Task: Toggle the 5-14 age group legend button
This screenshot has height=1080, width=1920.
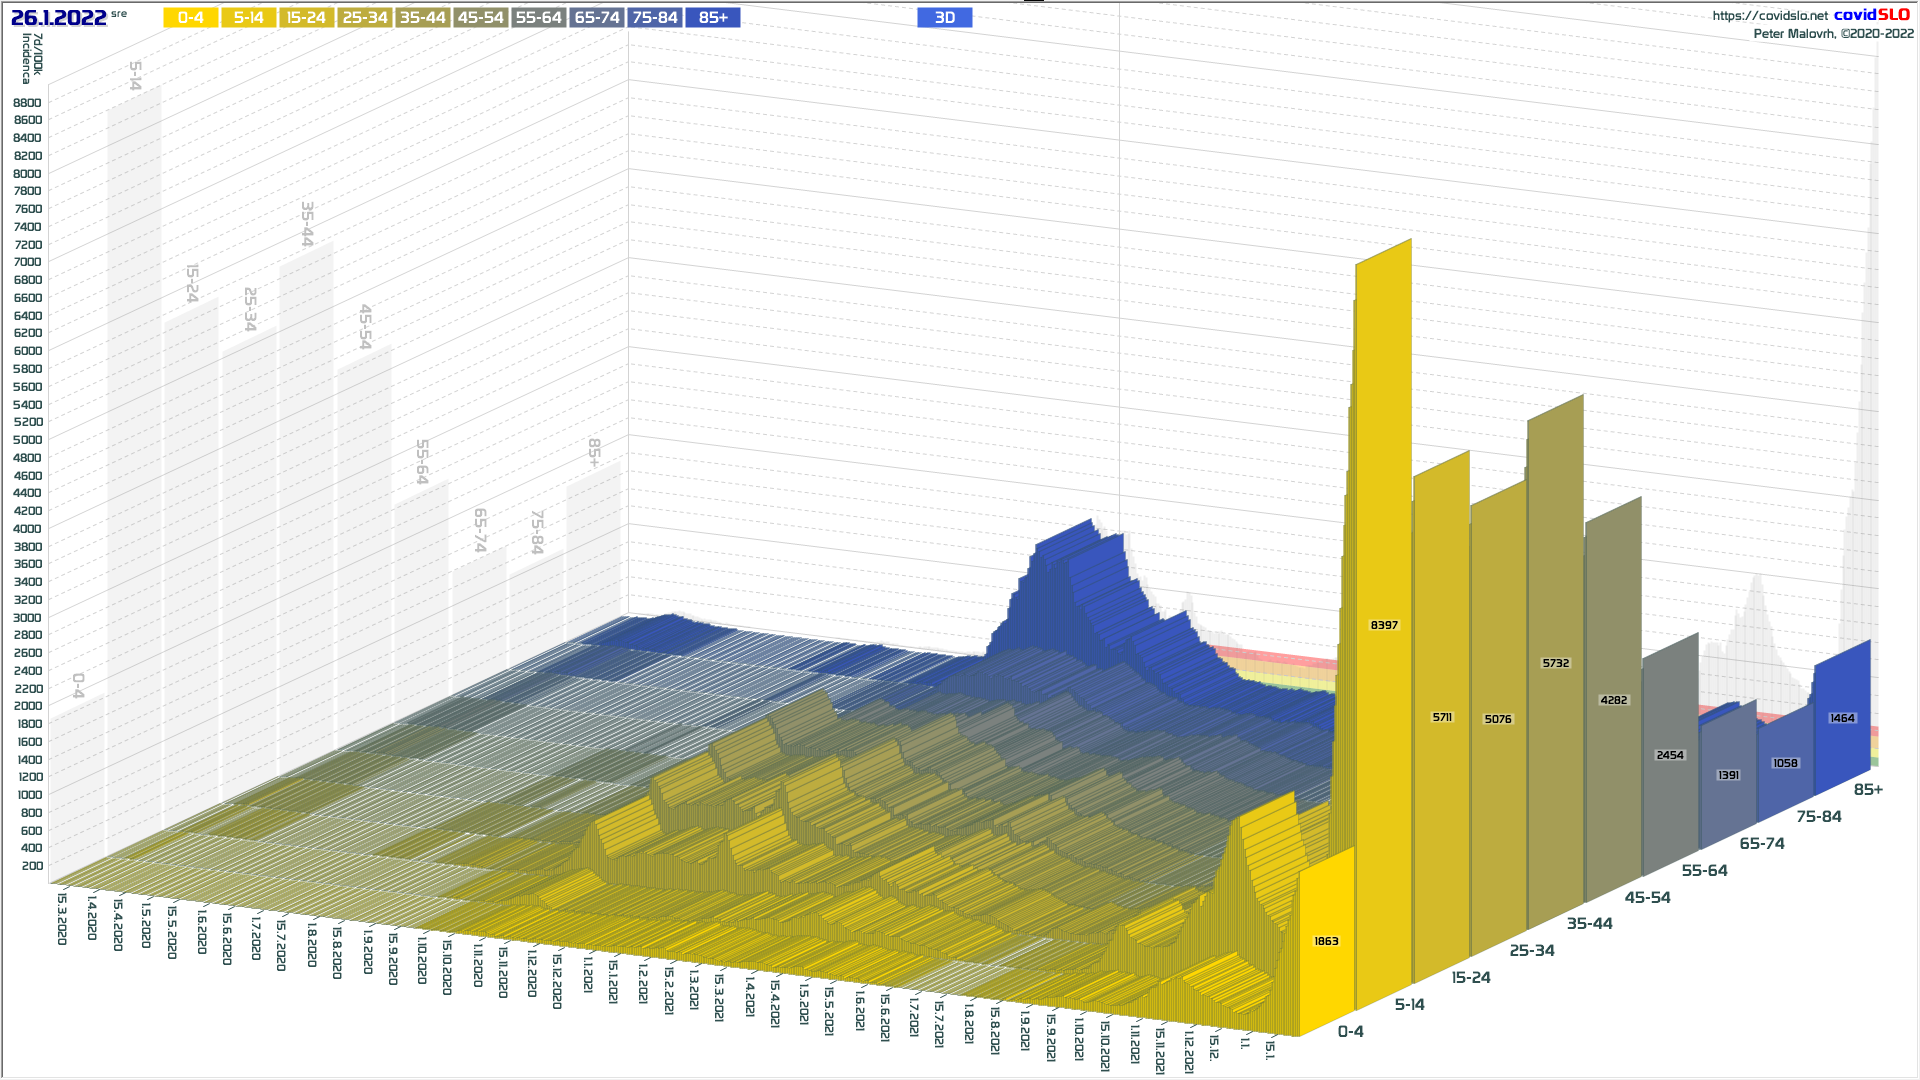Action: pyautogui.click(x=248, y=18)
